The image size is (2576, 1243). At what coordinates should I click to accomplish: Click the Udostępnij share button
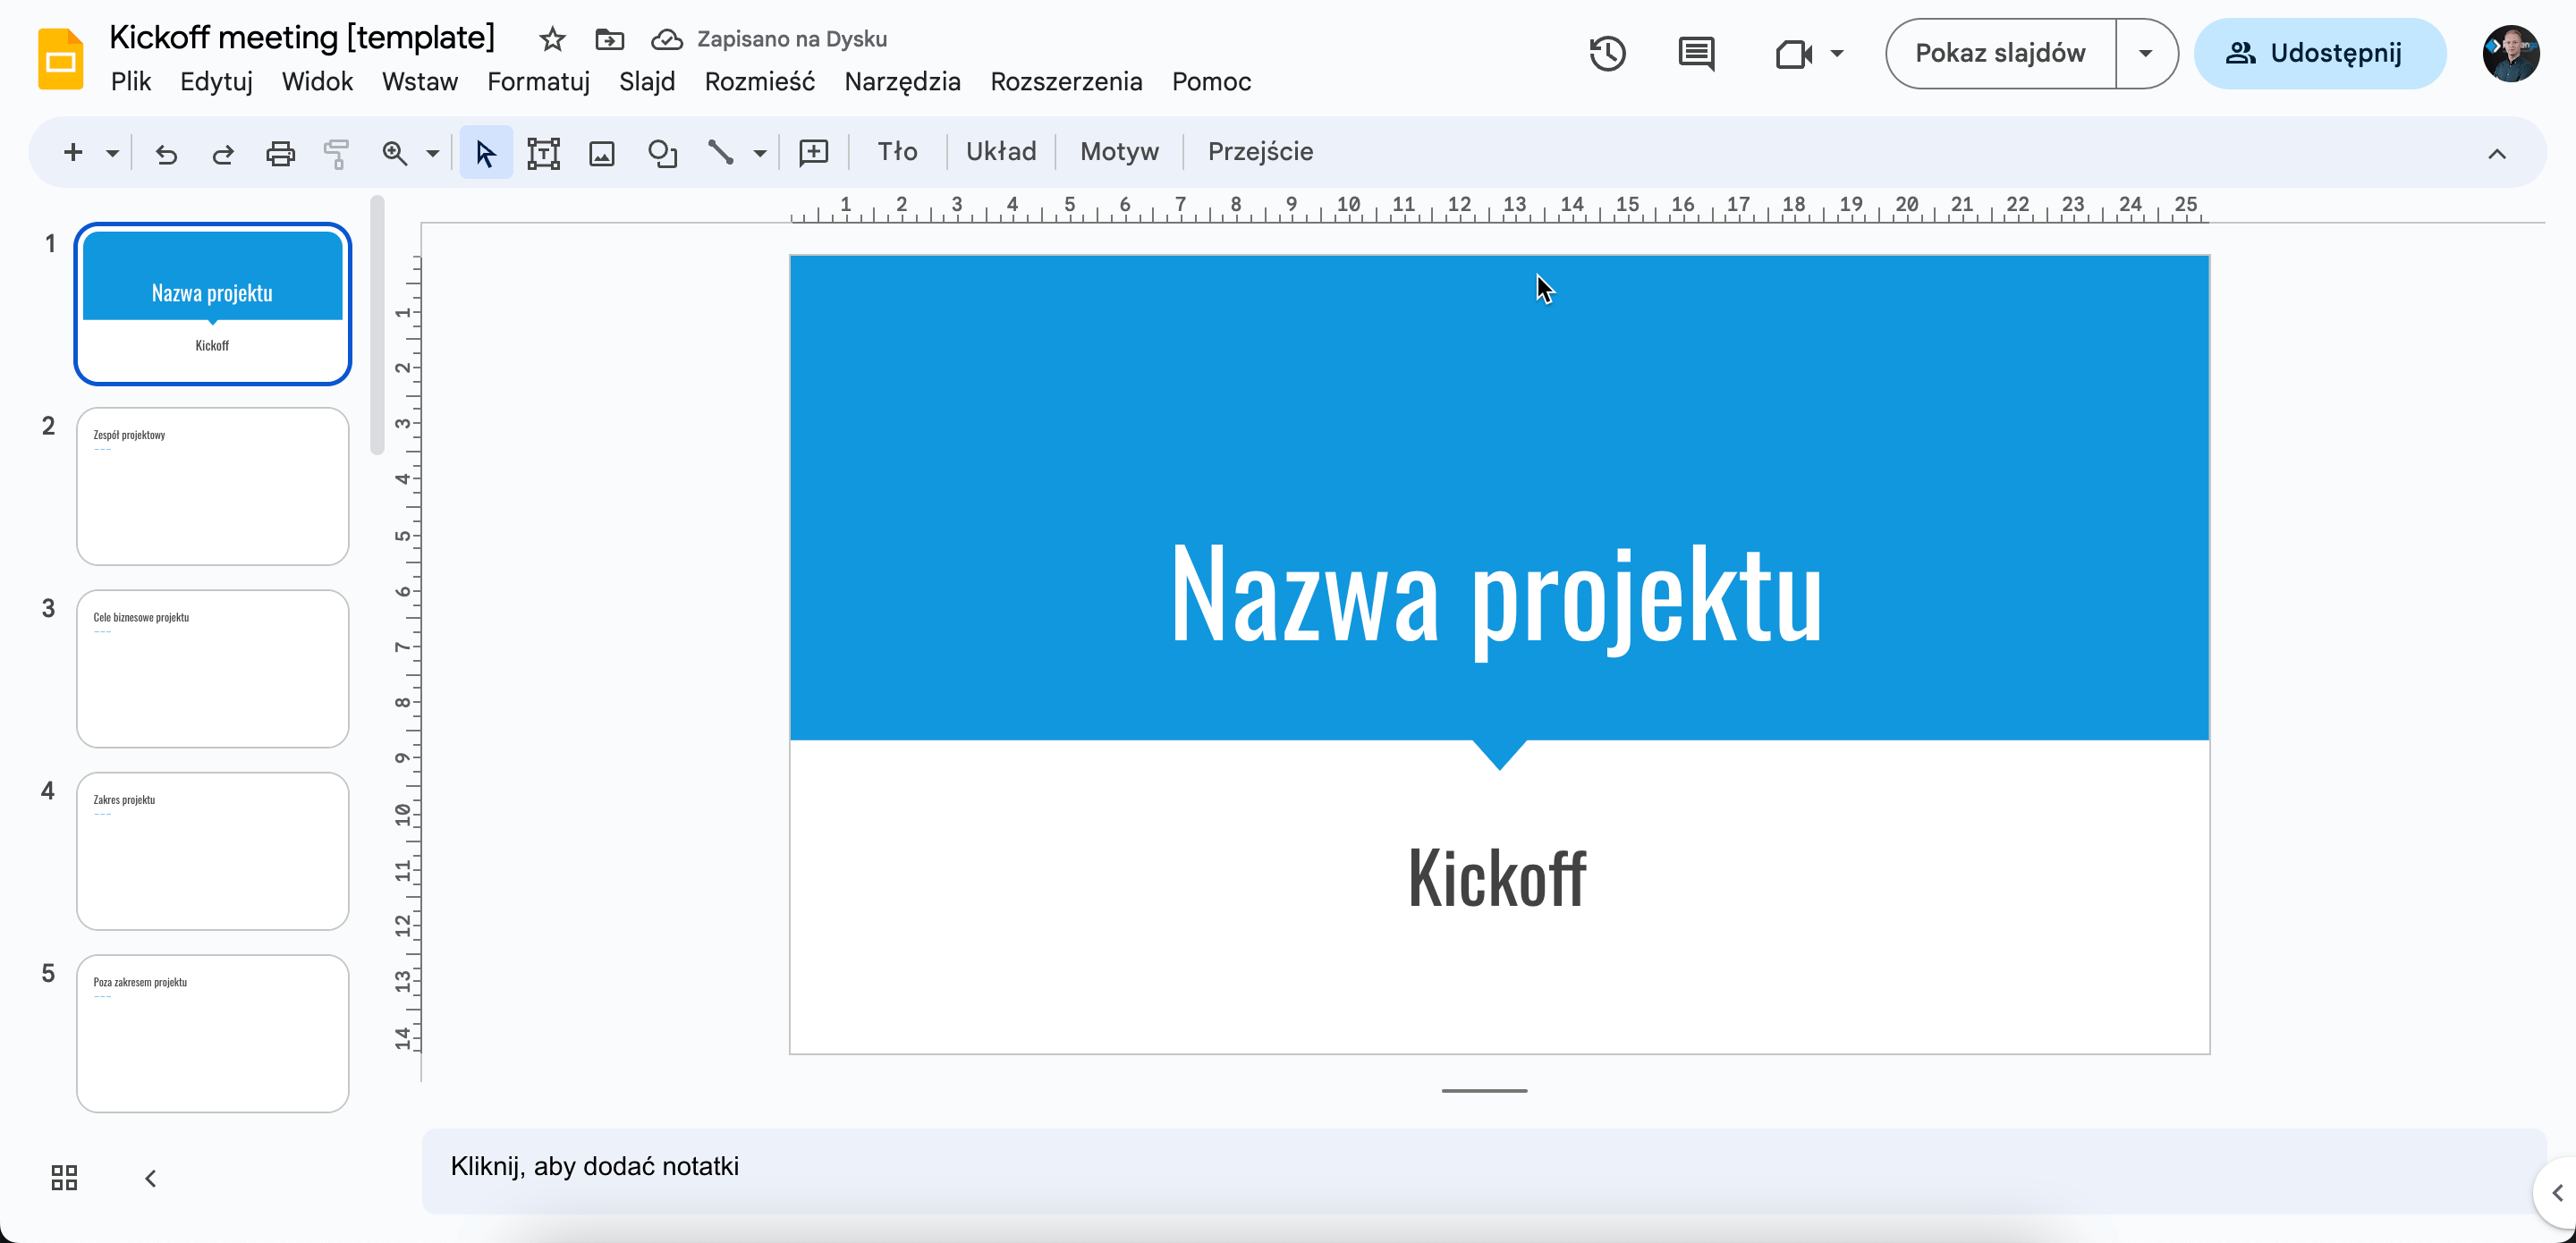point(2318,54)
